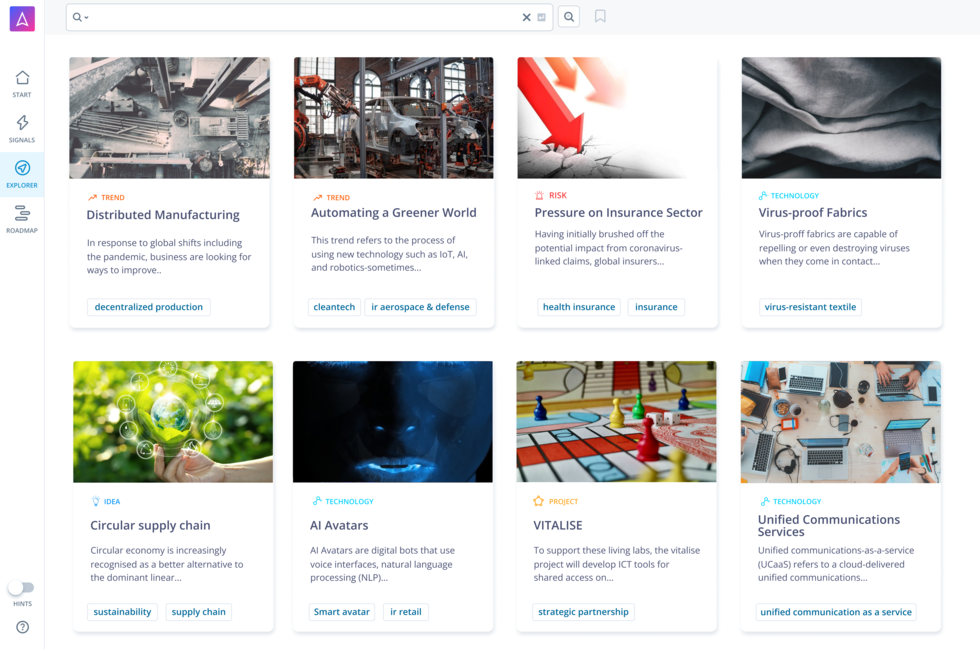This screenshot has height=651, width=980.
Task: Select the strategic partnership tag
Action: click(x=583, y=612)
